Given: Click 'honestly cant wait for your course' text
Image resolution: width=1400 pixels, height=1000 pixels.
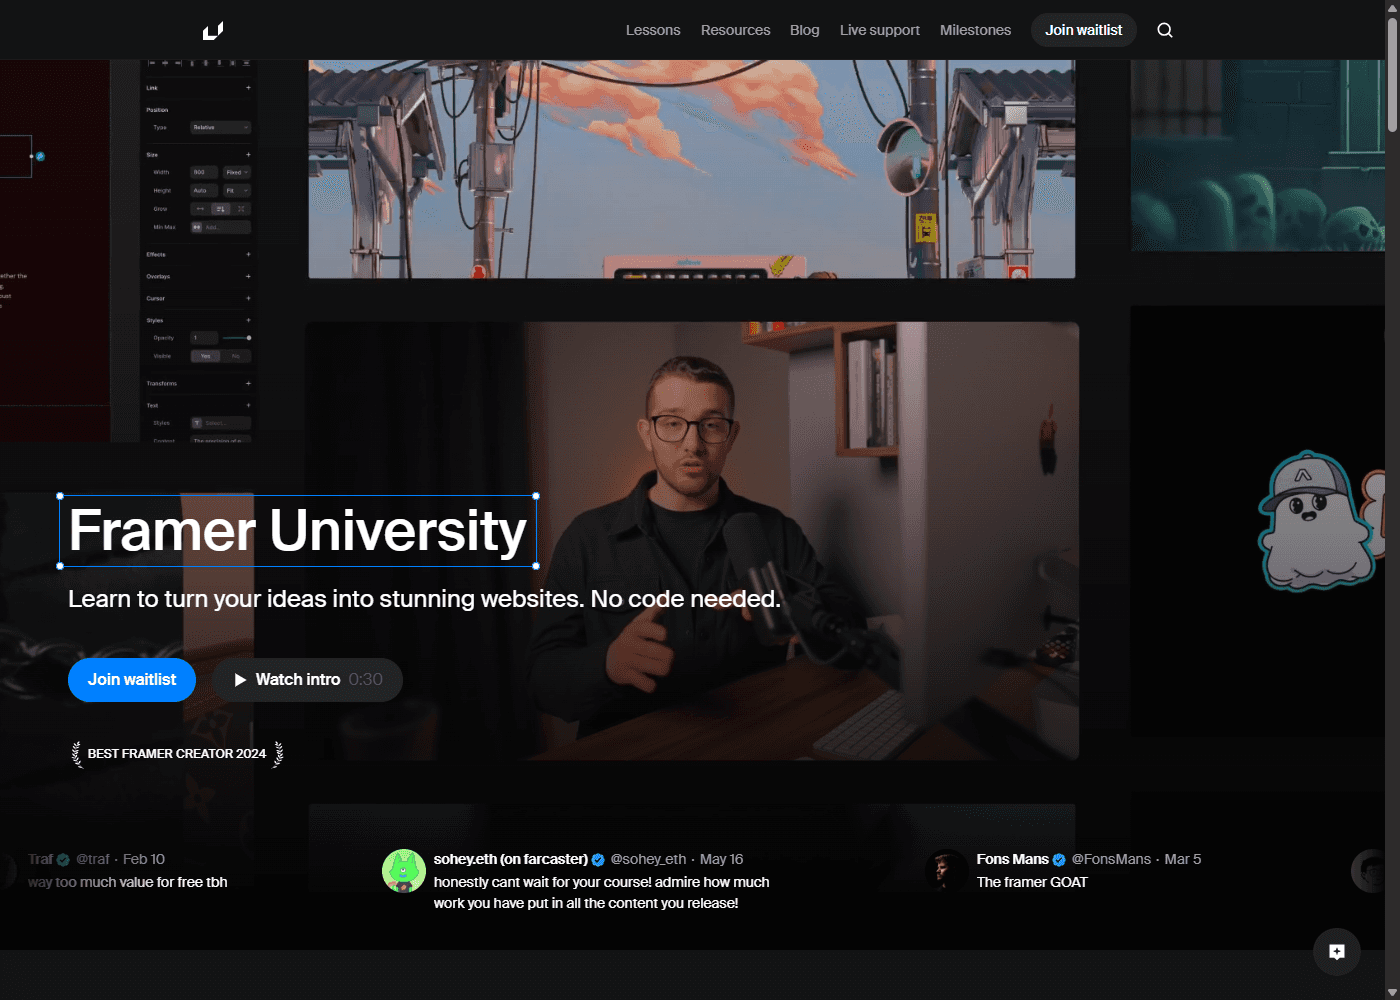Looking at the screenshot, I should pos(601,893).
